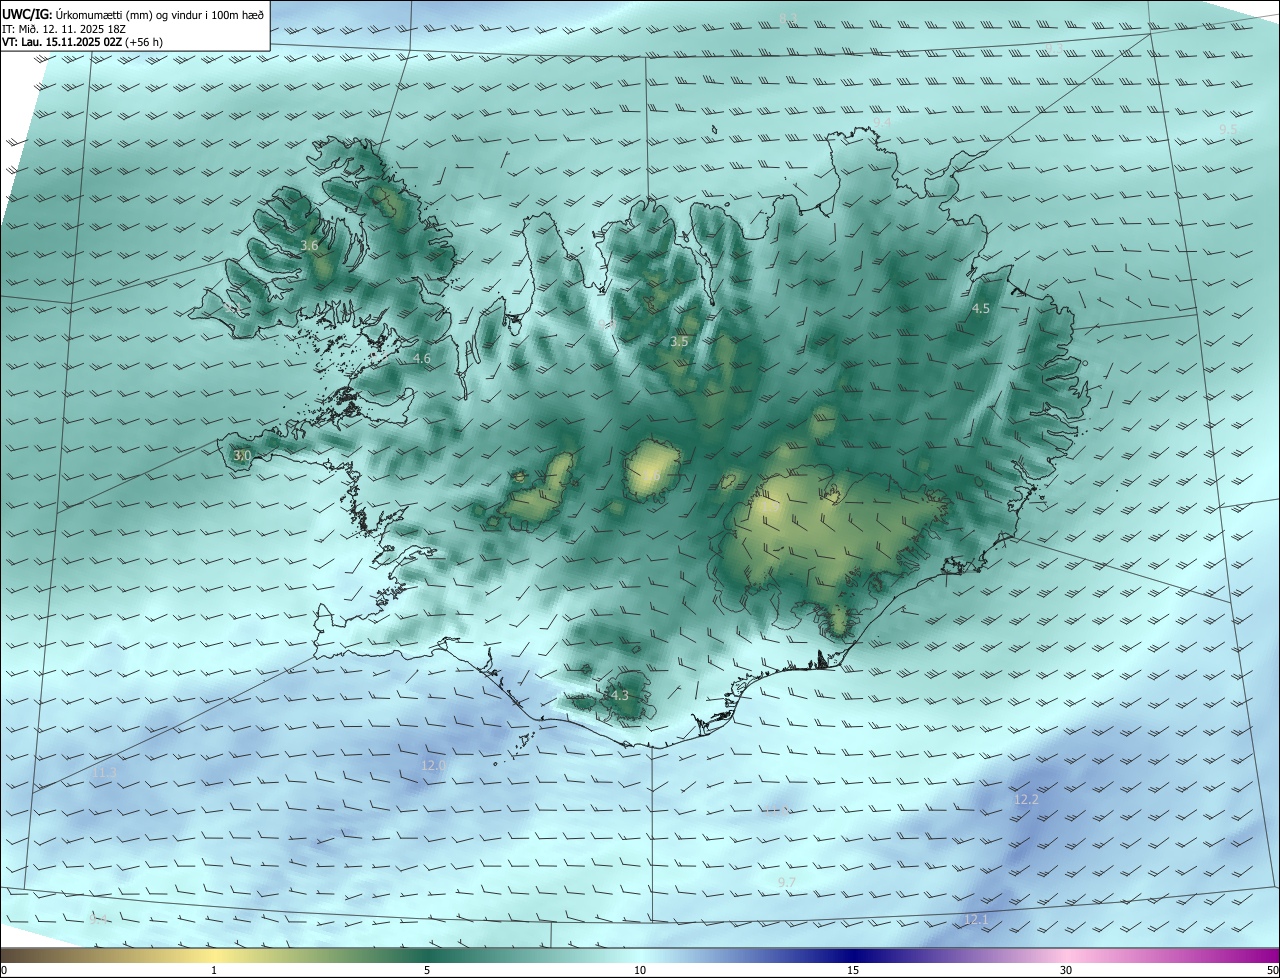This screenshot has height=978, width=1280.
Task: Click the 3.6 value in the Westfjords
Action: pyautogui.click(x=310, y=246)
